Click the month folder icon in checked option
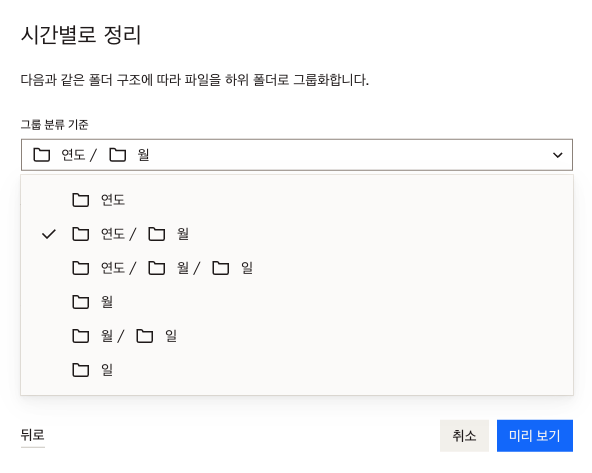This screenshot has height=473, width=592. 157,234
